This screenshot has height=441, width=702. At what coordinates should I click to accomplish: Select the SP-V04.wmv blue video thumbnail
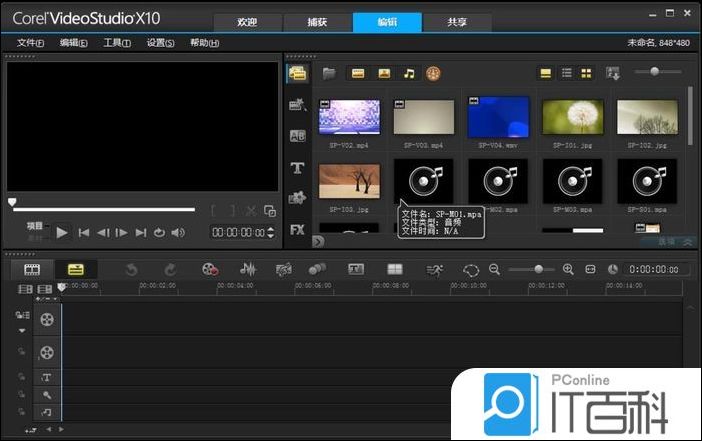498,117
